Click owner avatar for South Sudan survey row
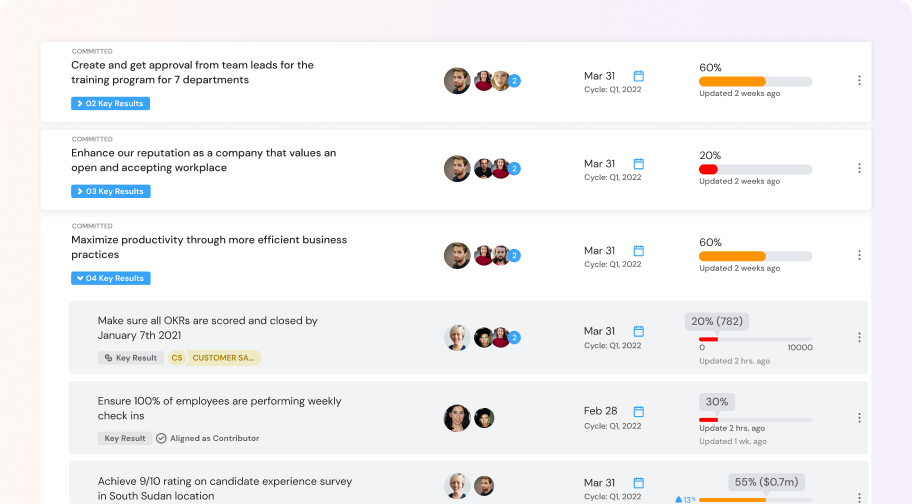This screenshot has height=504, width=912. pyautogui.click(x=457, y=486)
